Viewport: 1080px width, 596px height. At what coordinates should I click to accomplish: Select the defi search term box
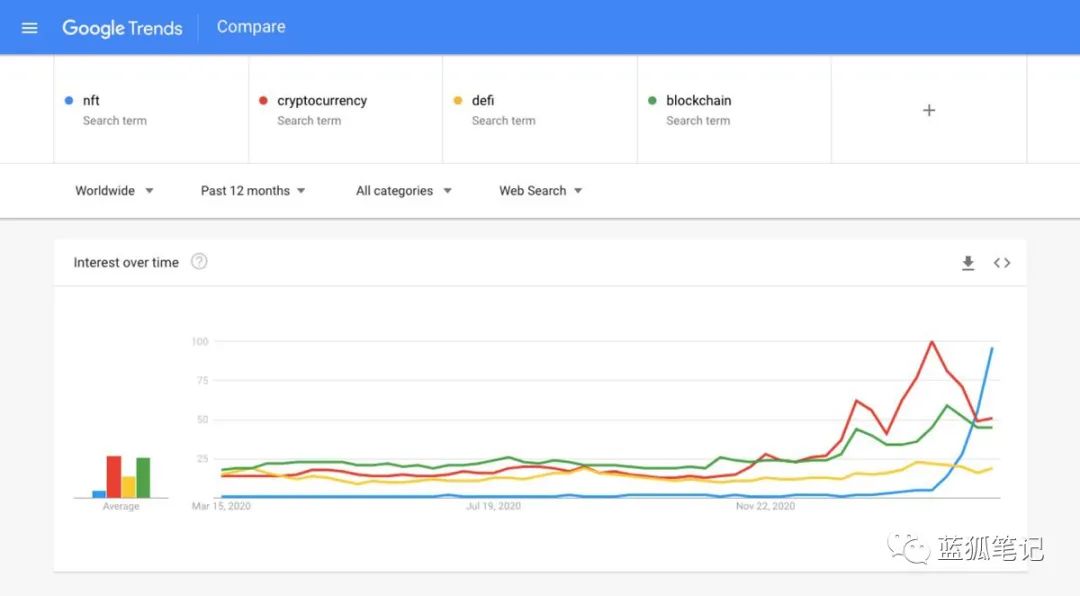click(x=540, y=110)
